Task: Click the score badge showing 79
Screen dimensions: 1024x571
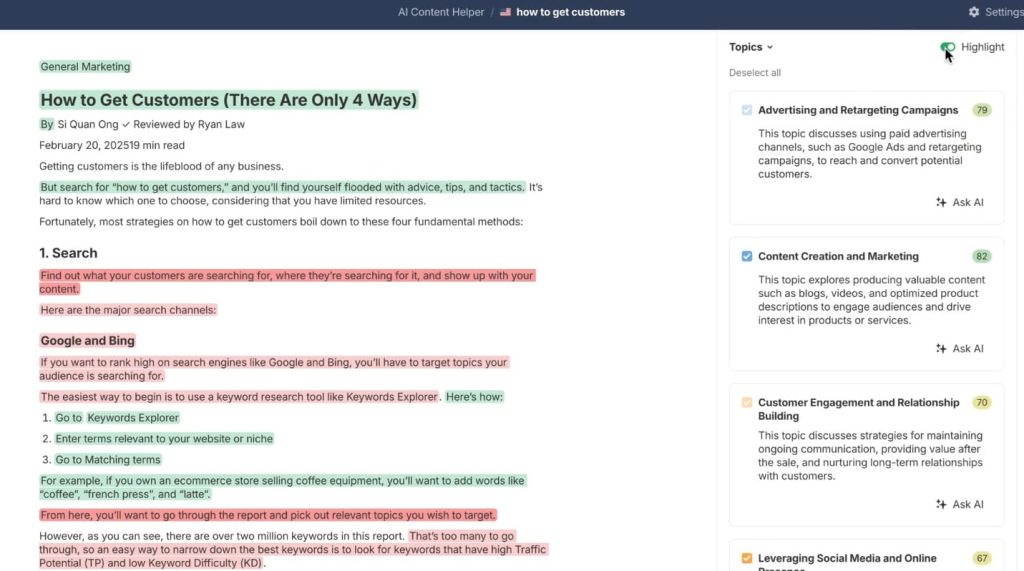Action: tap(981, 110)
